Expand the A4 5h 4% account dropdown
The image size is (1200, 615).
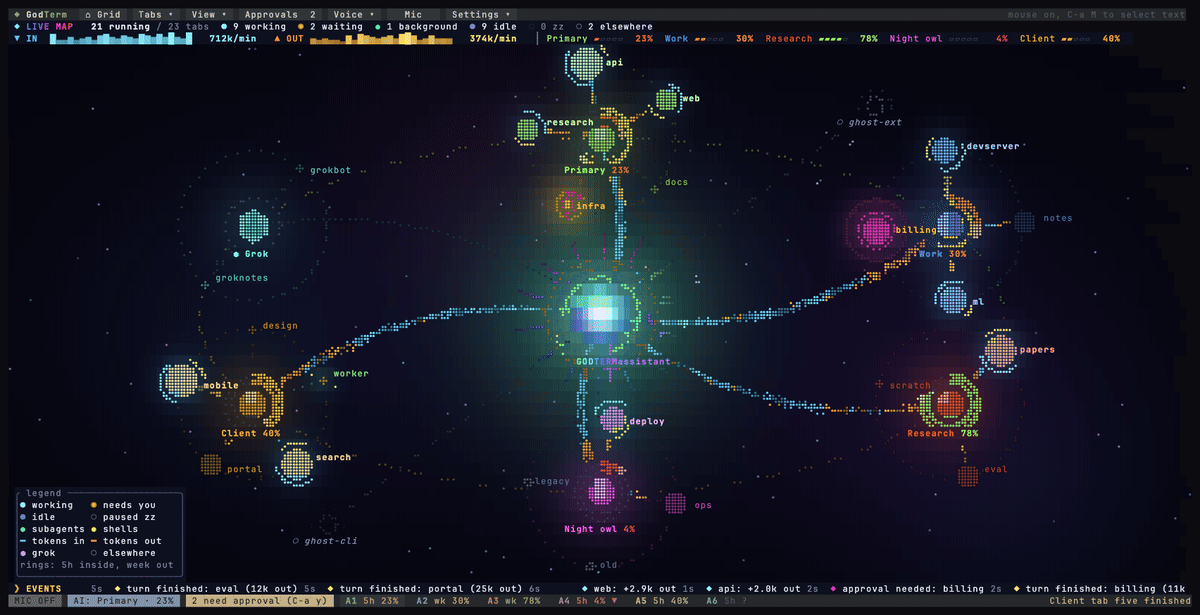(x=588, y=601)
